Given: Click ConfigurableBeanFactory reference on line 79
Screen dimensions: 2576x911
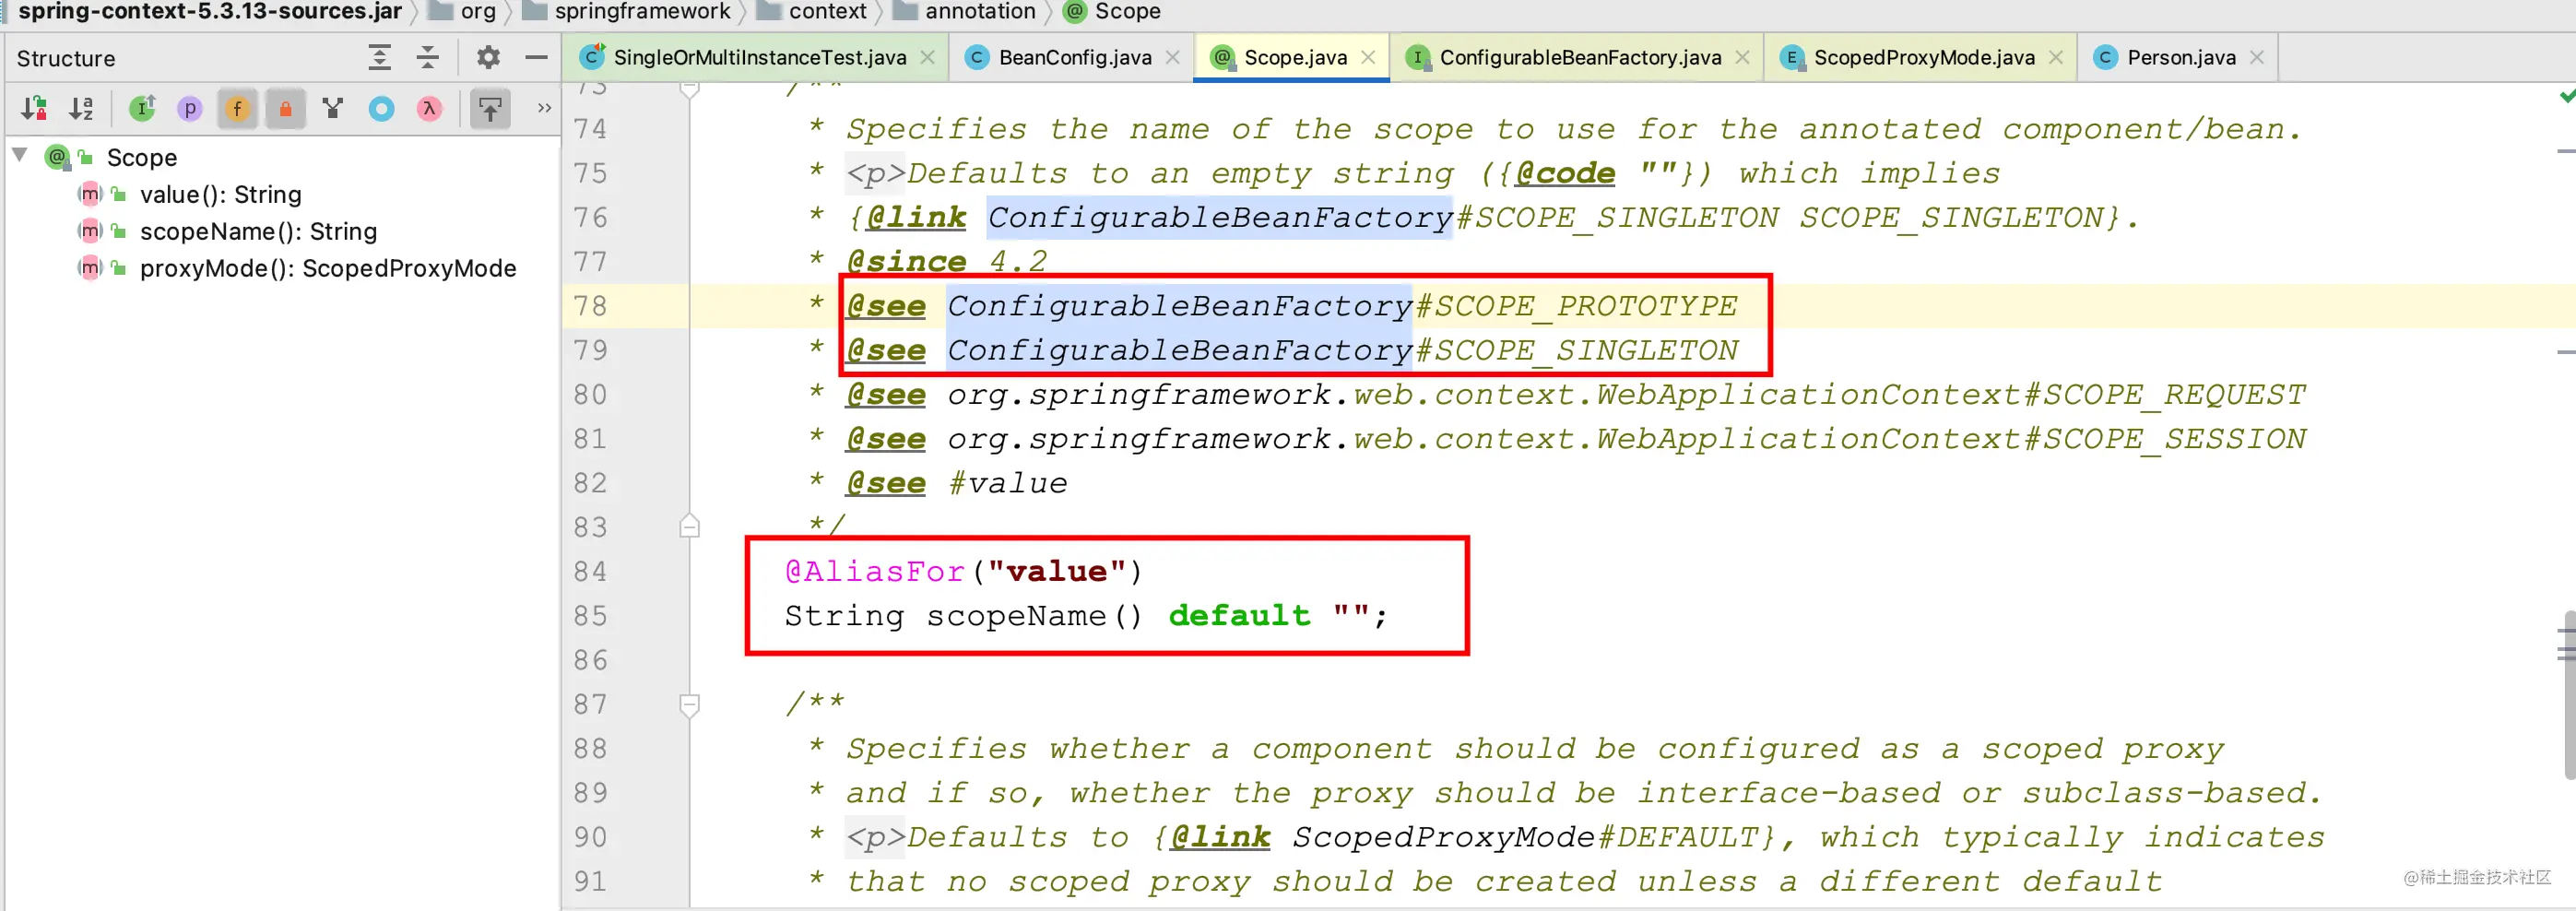Looking at the screenshot, I should [1180, 350].
